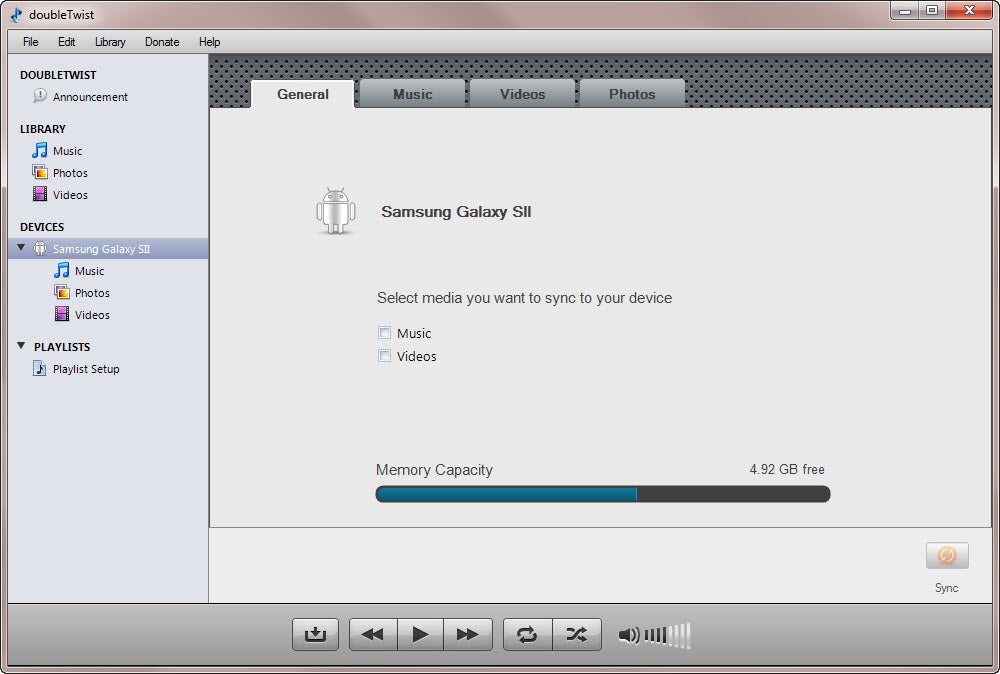Skip back with the rewind button
1000x674 pixels.
point(373,634)
